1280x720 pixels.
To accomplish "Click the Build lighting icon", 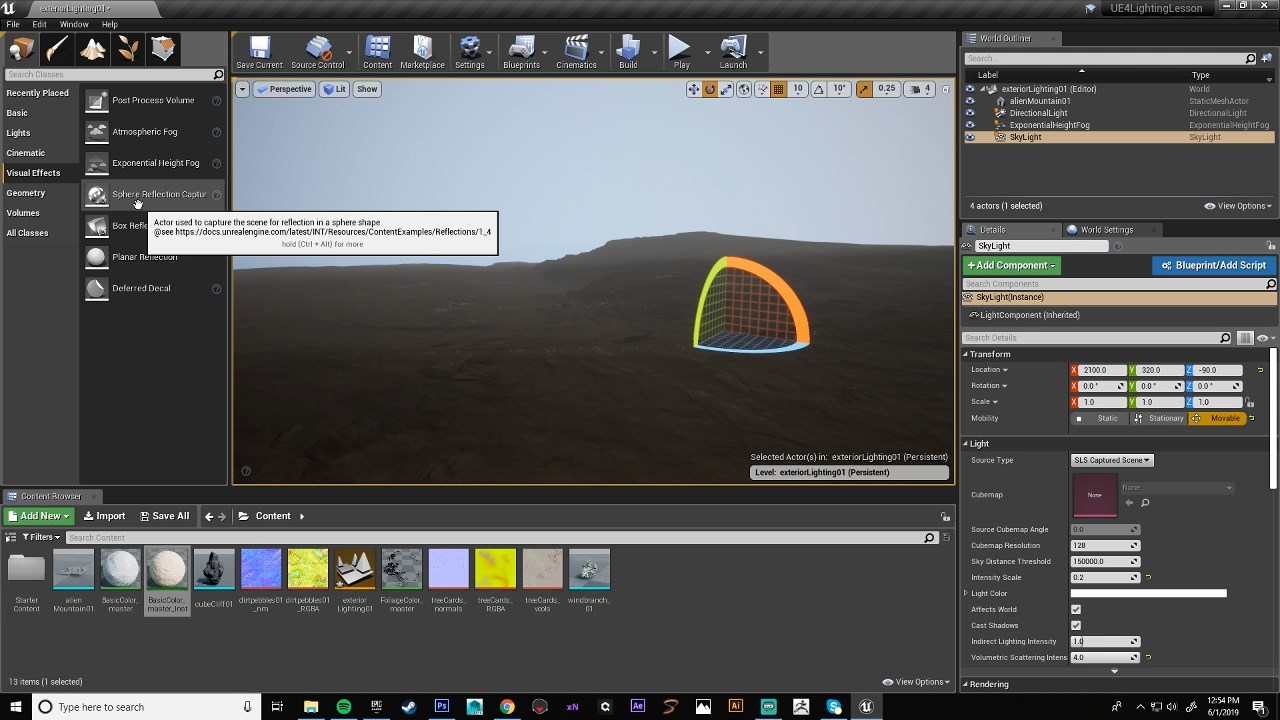I will coord(628,53).
